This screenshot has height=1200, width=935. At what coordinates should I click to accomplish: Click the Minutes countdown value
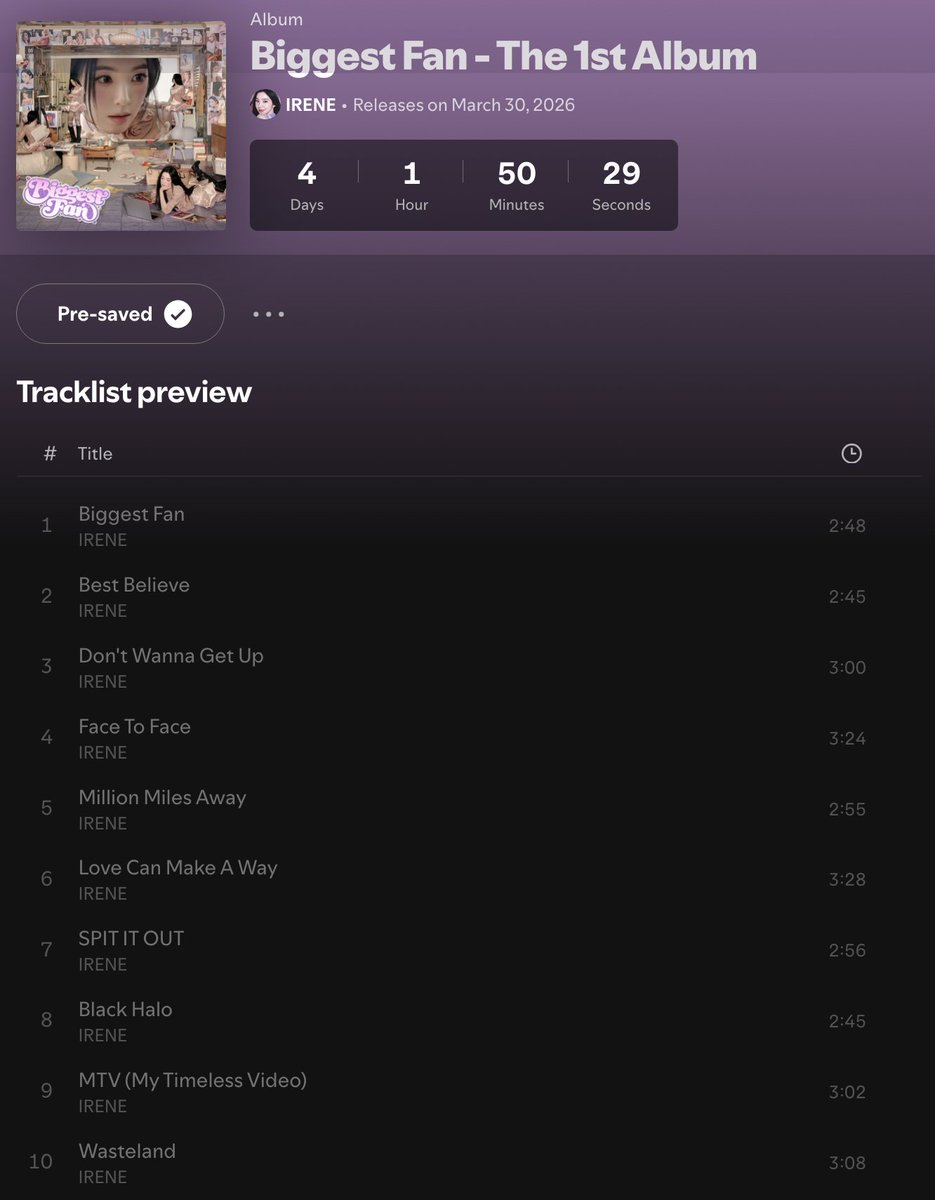pyautogui.click(x=517, y=173)
